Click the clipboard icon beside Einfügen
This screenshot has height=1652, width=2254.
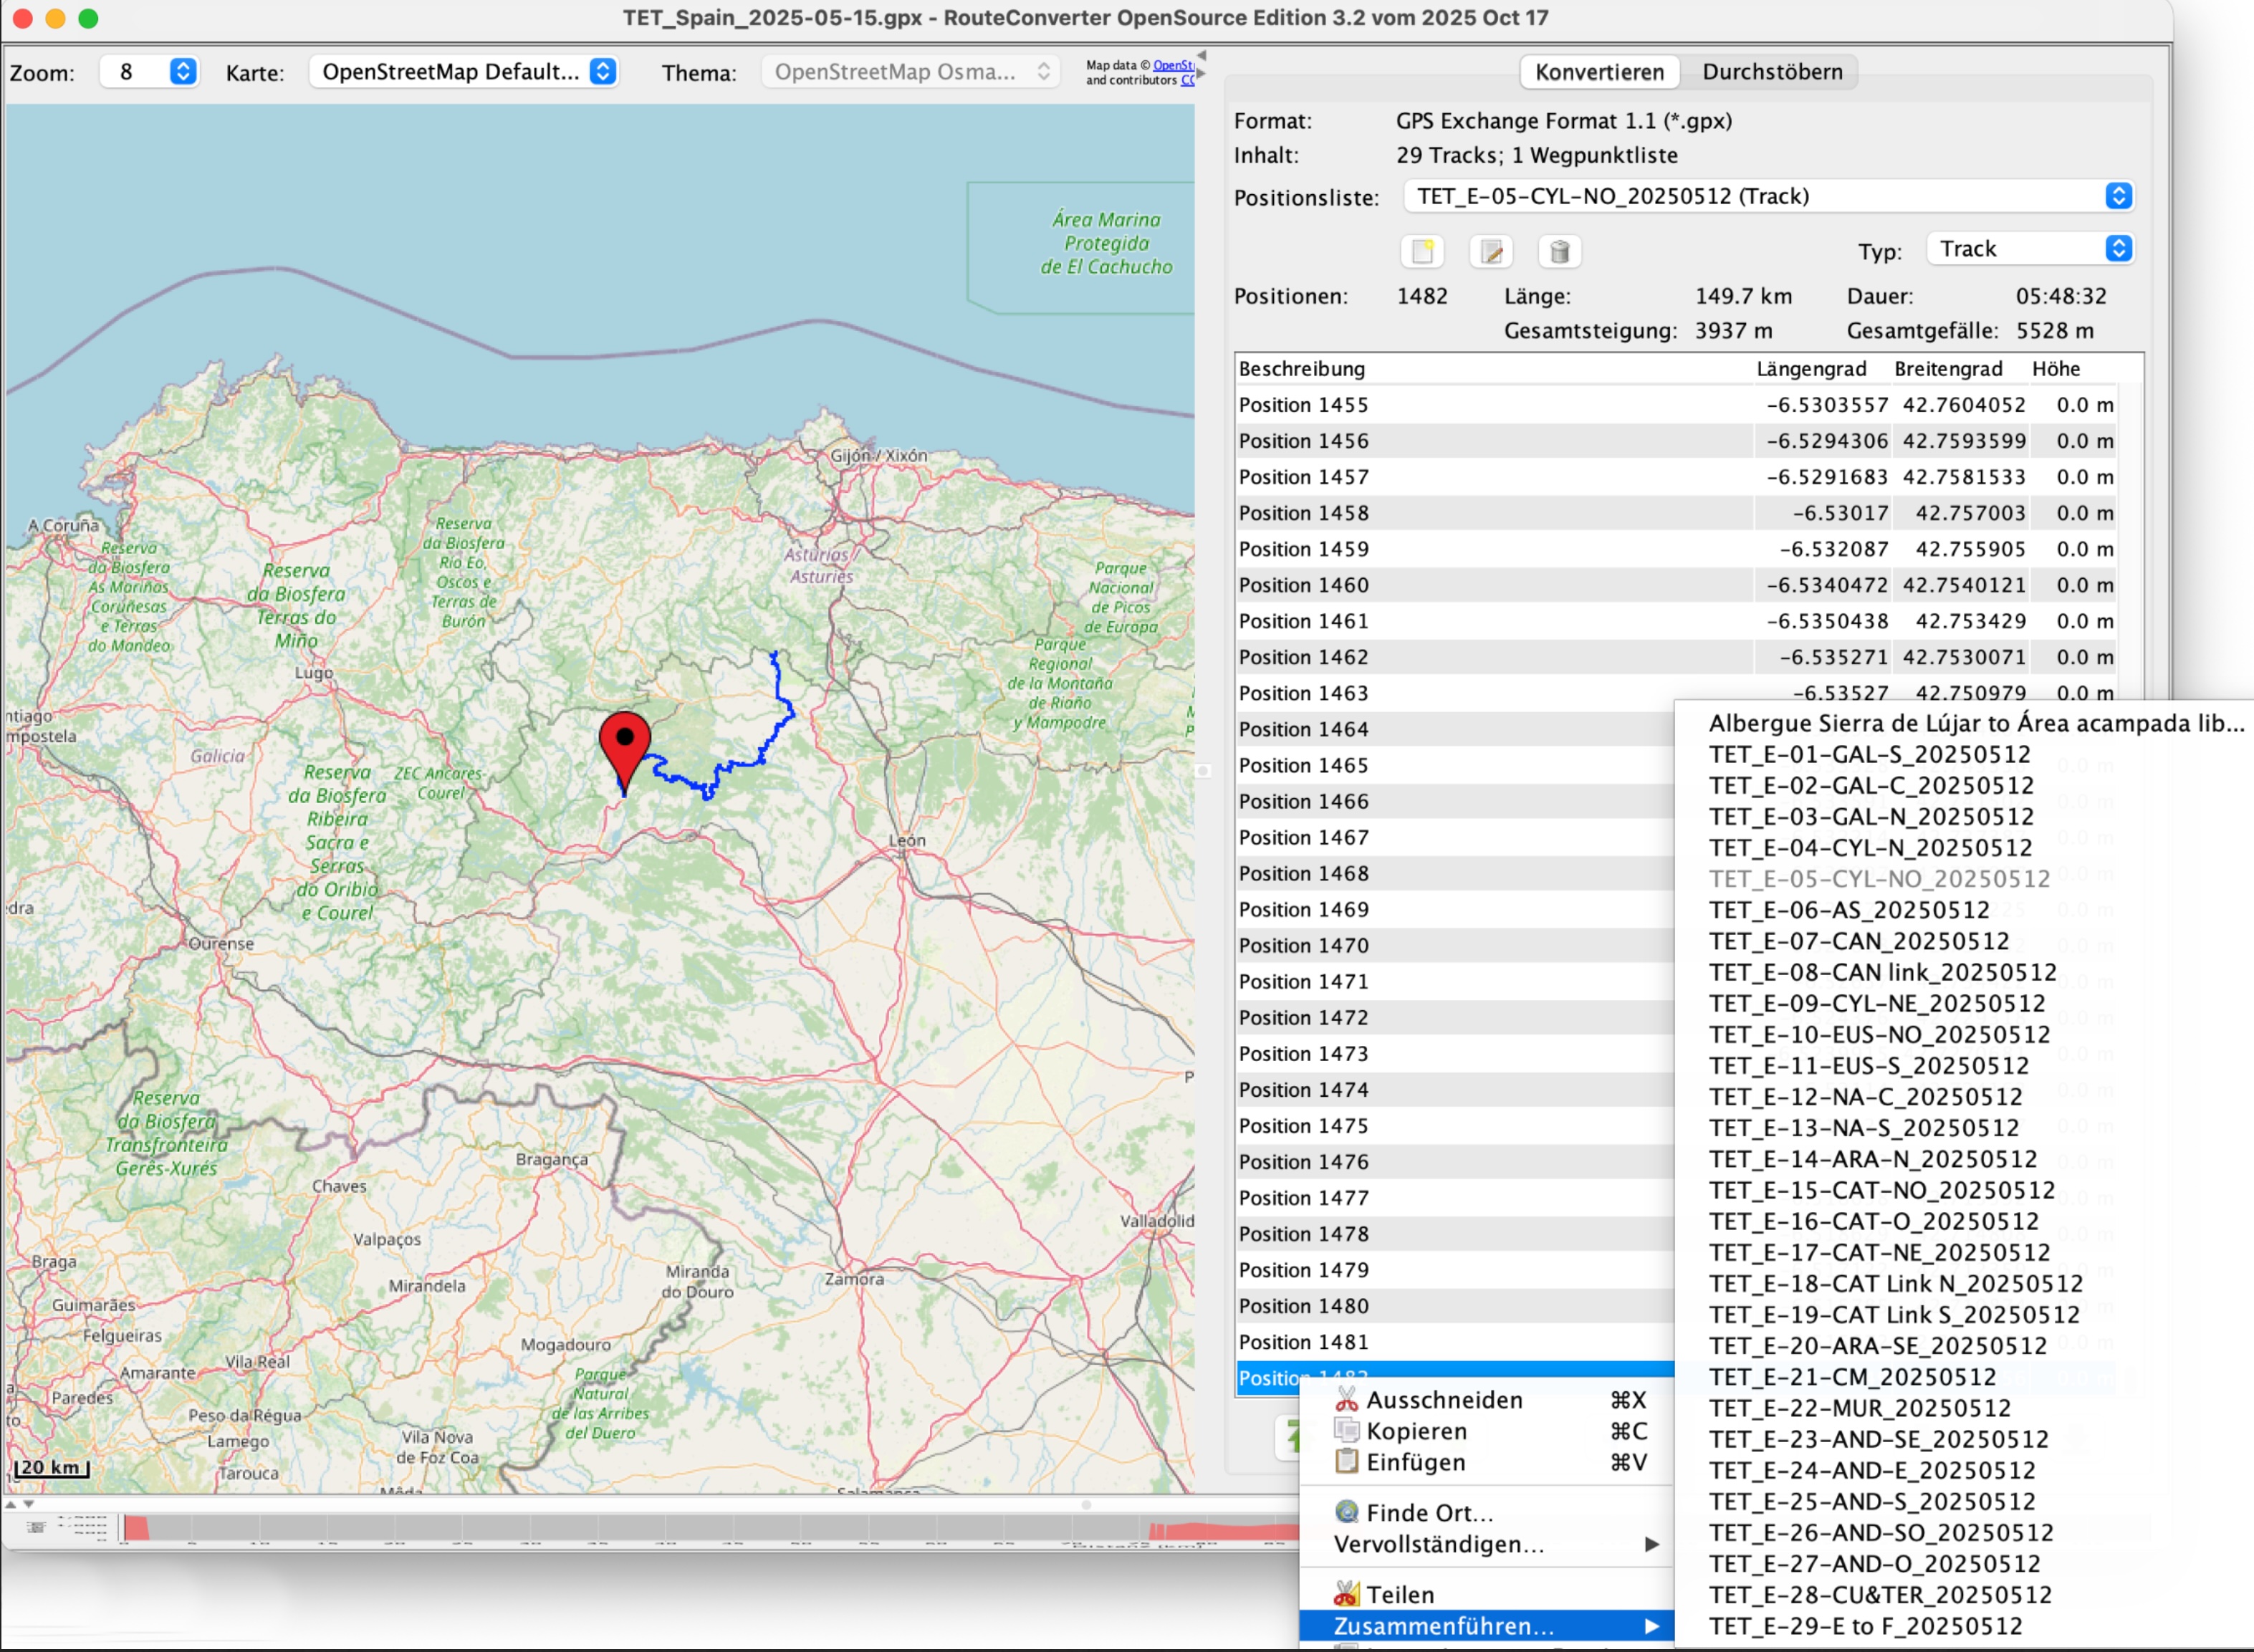[1347, 1462]
